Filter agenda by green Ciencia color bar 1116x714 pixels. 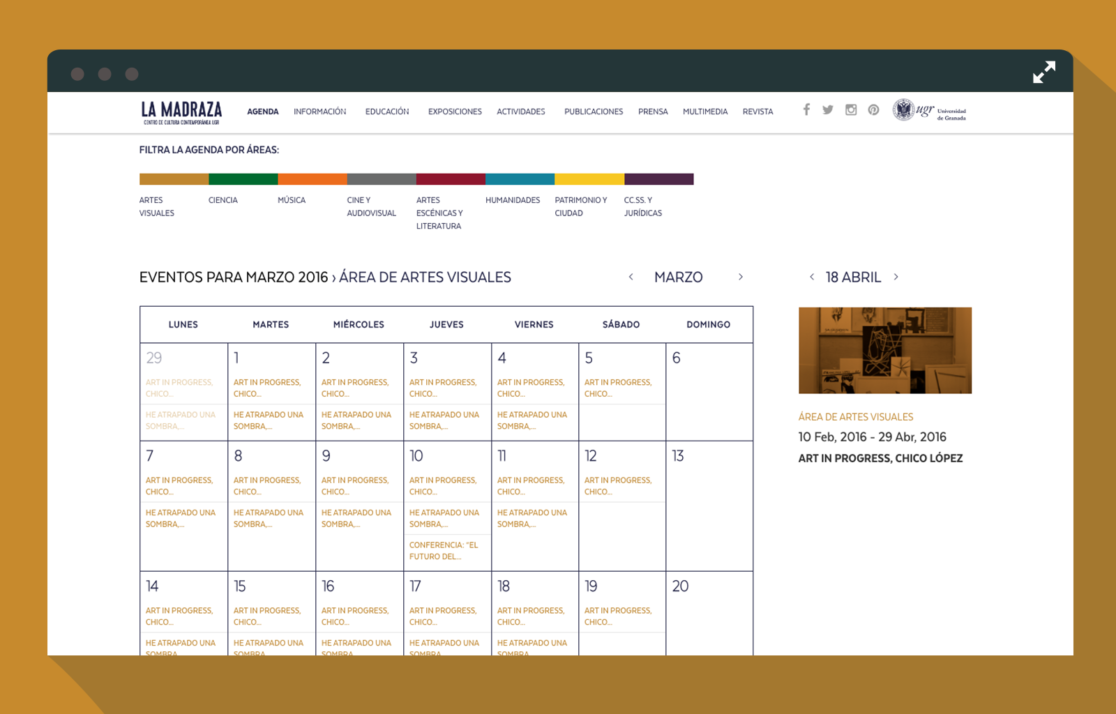243,179
